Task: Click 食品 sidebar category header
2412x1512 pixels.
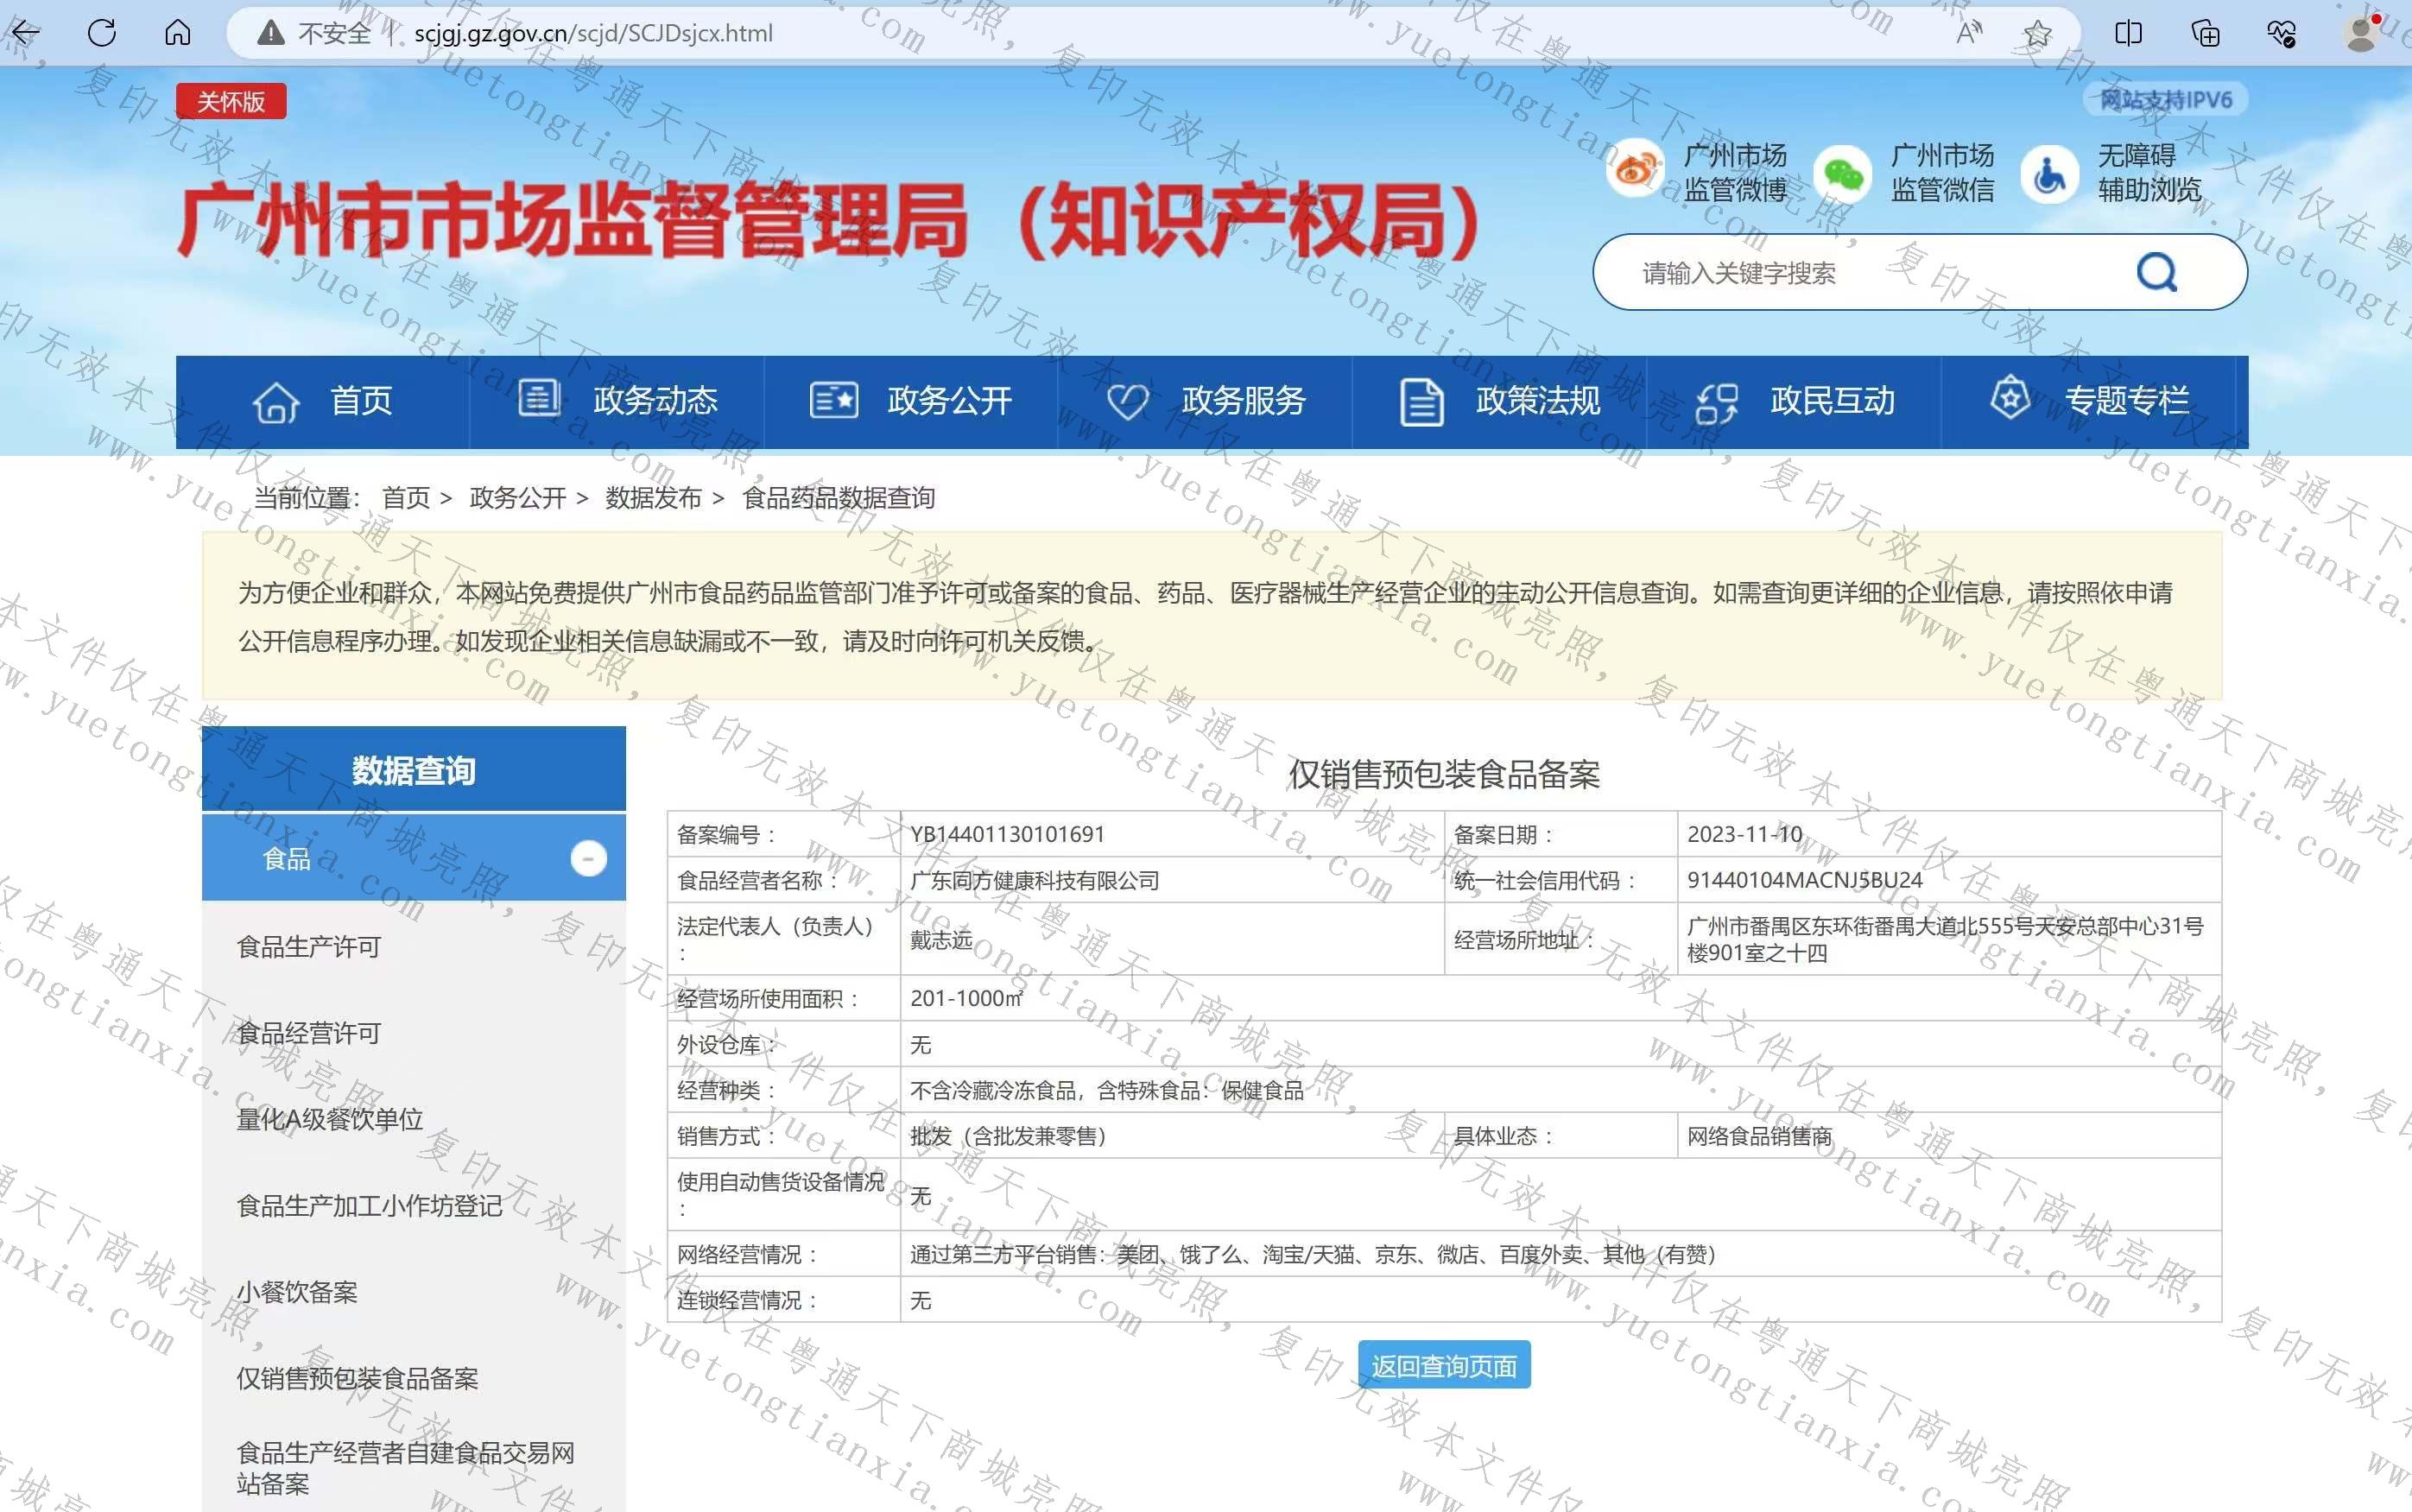Action: pyautogui.click(x=413, y=858)
